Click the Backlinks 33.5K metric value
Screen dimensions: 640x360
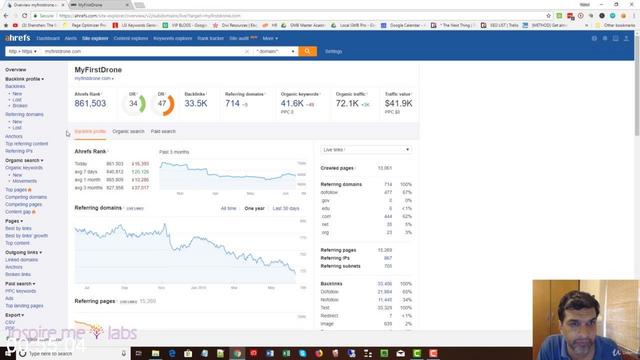pos(196,104)
